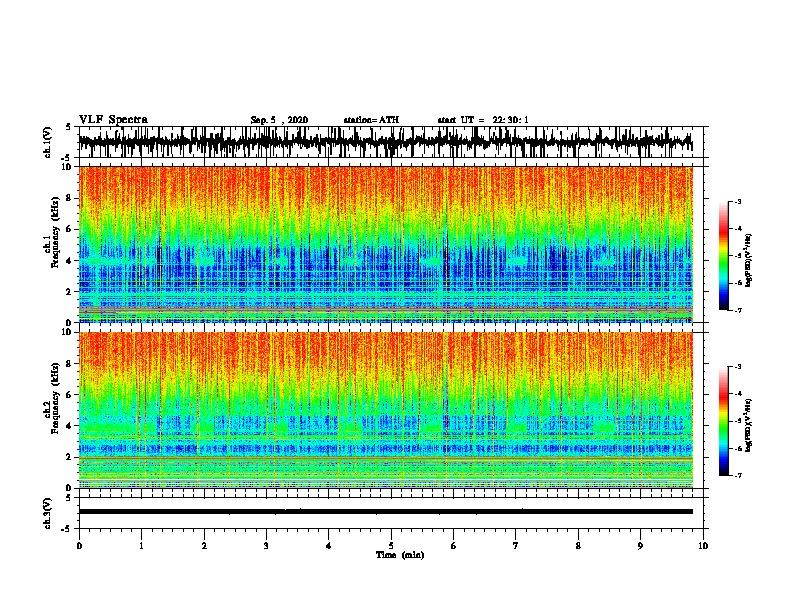Screen dimensions: 792x612
Task: Click the "ch.1(V)" waveform axis label
Action: (48, 142)
